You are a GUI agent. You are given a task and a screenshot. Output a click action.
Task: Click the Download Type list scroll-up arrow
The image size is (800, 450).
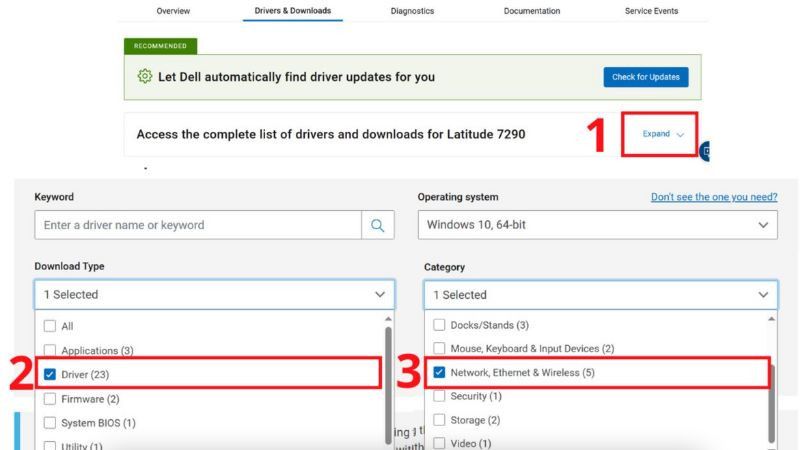[388, 319]
